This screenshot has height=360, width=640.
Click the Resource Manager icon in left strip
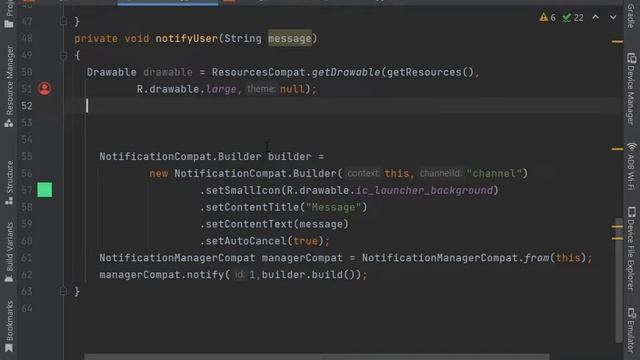(9, 123)
